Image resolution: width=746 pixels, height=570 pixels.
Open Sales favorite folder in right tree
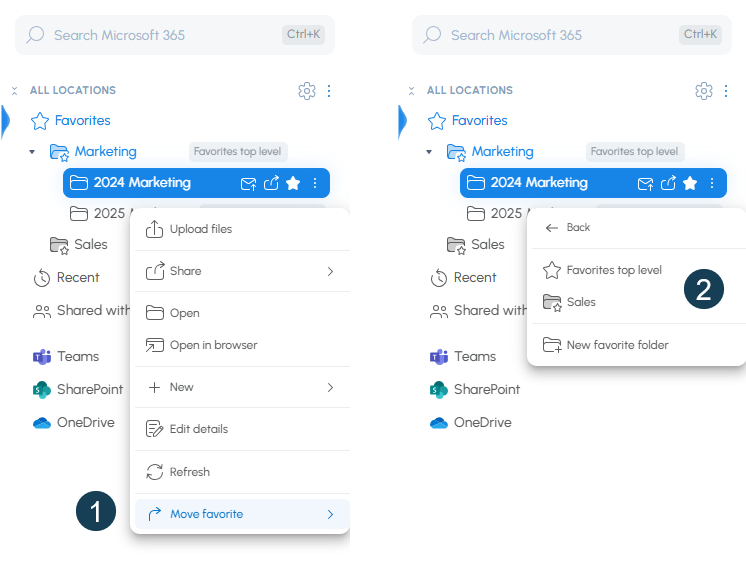[x=475, y=245]
